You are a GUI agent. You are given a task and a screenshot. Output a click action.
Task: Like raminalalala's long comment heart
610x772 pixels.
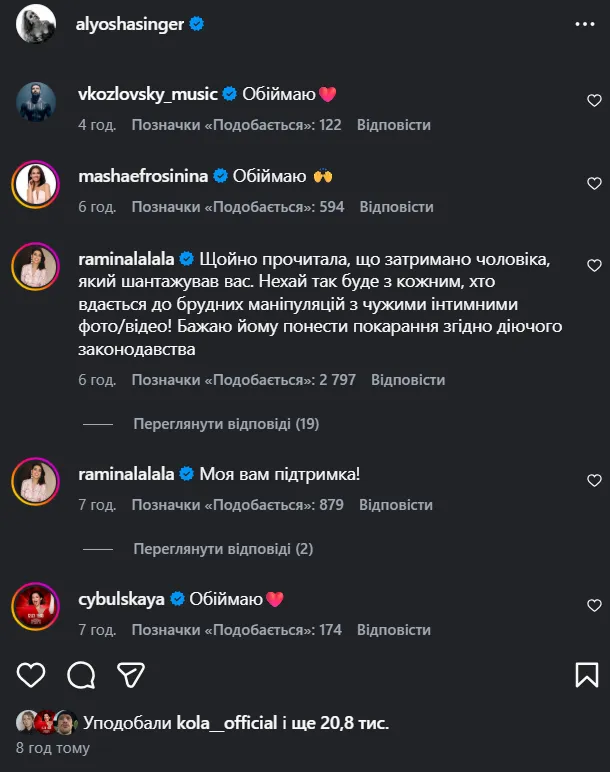(594, 265)
